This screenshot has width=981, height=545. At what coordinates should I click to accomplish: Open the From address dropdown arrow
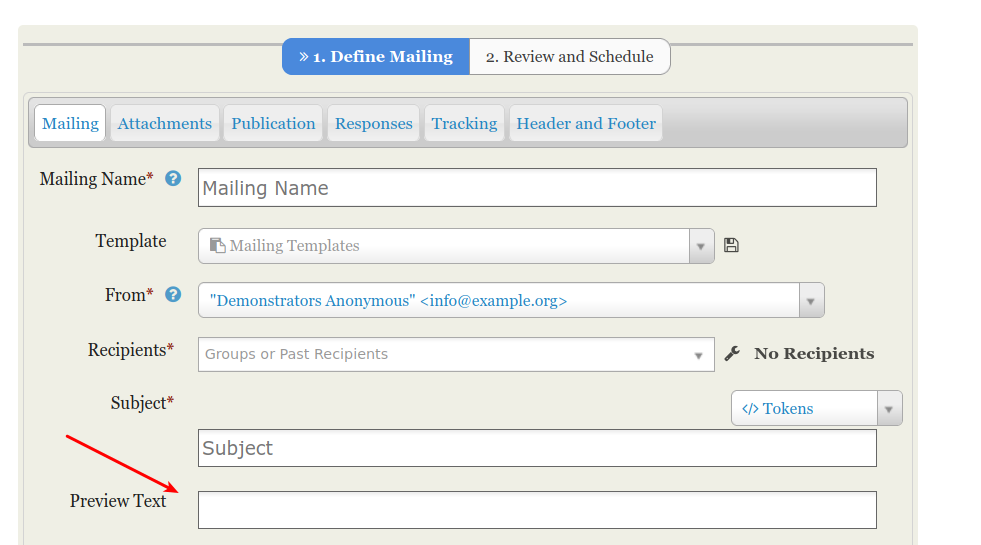(x=811, y=300)
